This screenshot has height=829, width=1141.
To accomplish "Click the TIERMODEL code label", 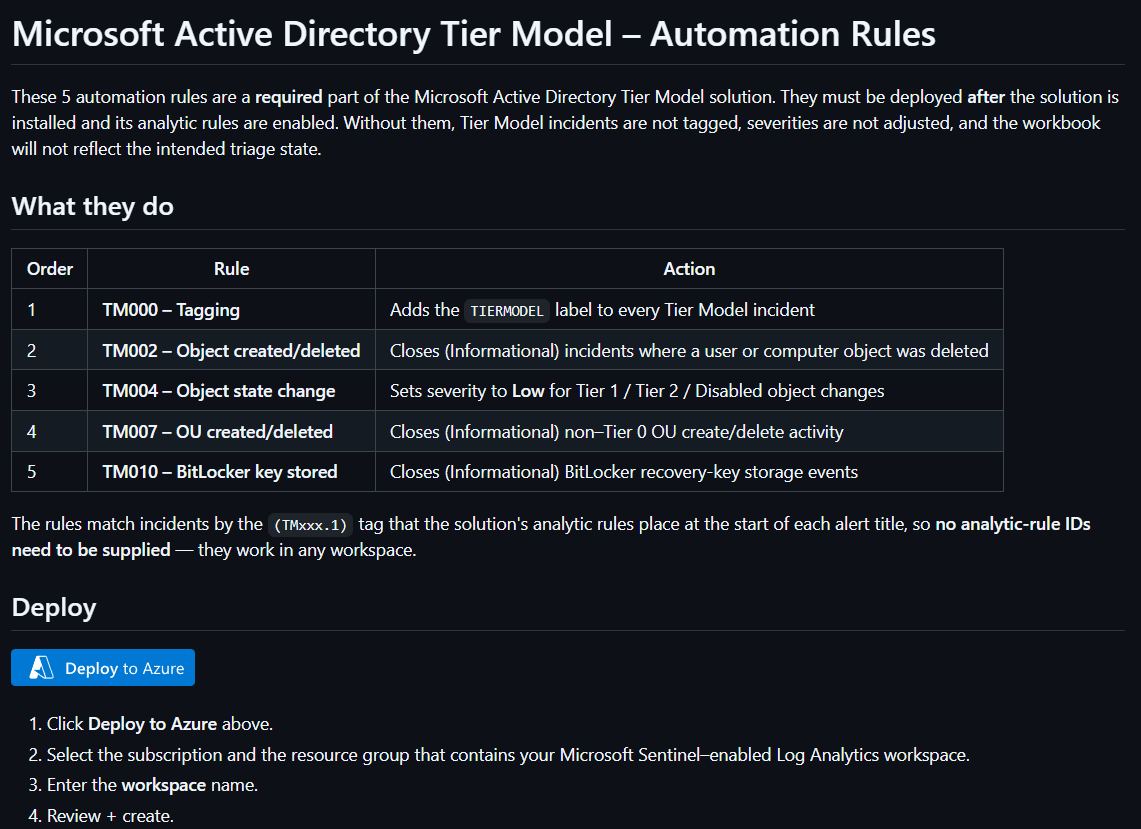I will (506, 311).
